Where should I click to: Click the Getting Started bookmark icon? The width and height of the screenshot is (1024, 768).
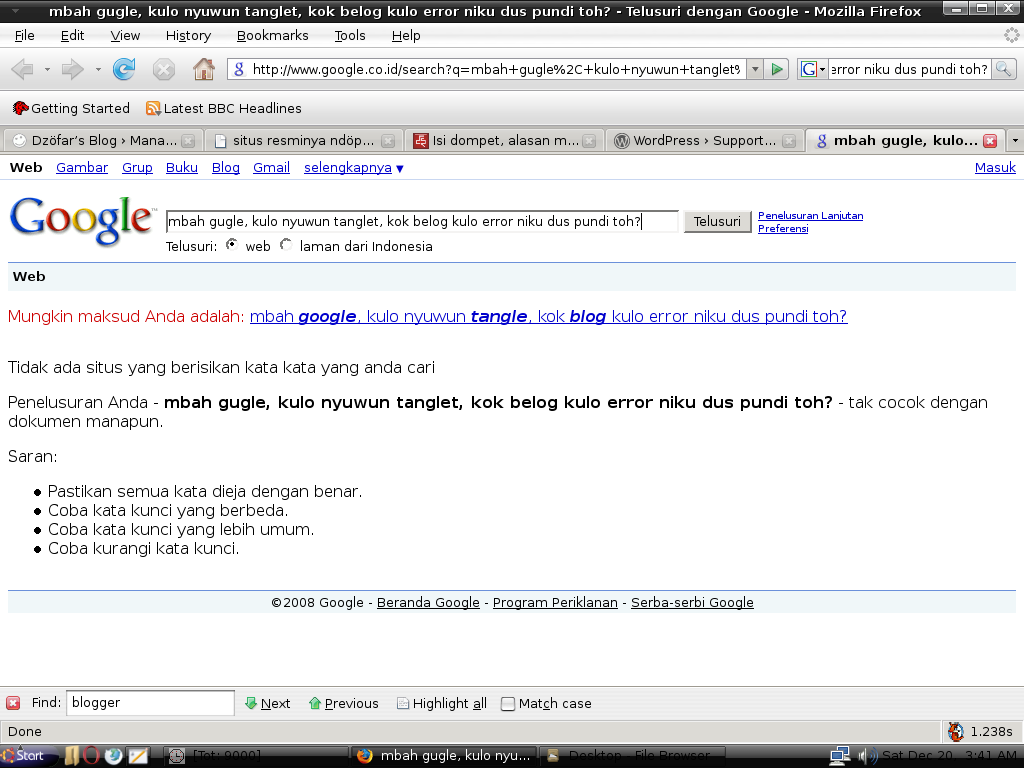(20, 108)
